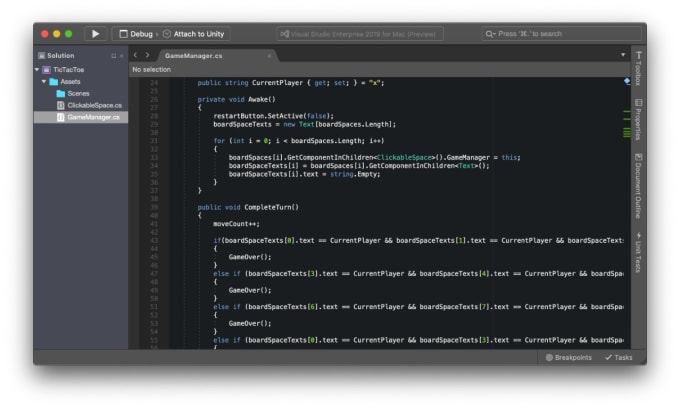Collapse the Assets folder node
680x409 pixels.
[x=44, y=82]
